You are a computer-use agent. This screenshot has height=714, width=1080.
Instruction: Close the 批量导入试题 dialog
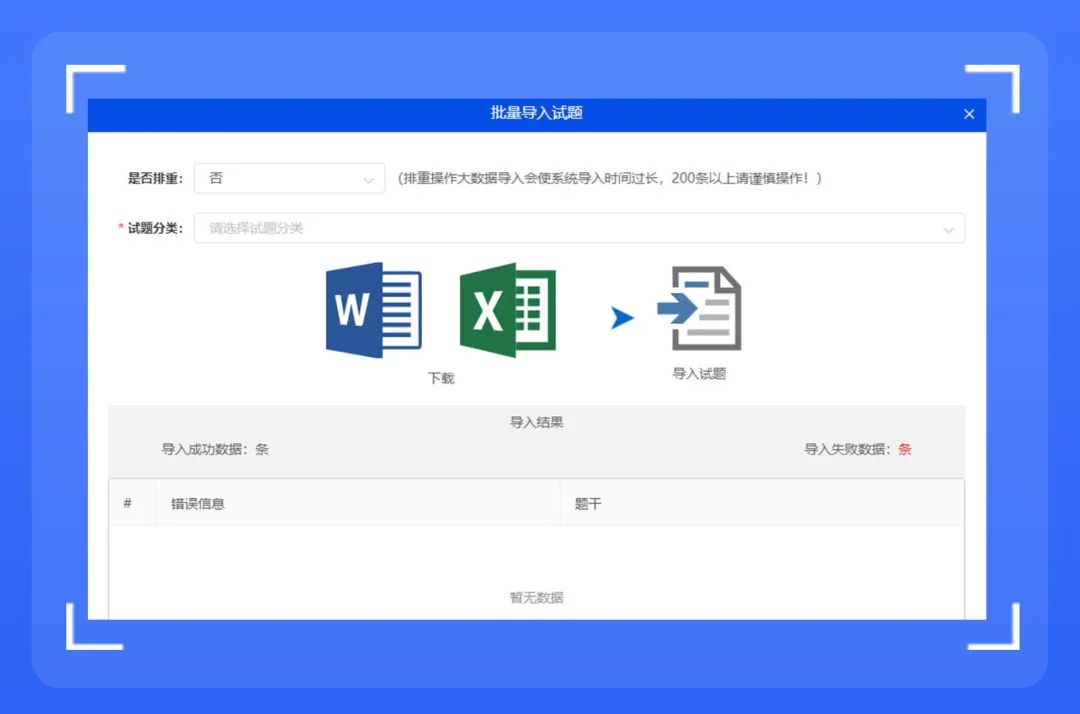coord(969,114)
